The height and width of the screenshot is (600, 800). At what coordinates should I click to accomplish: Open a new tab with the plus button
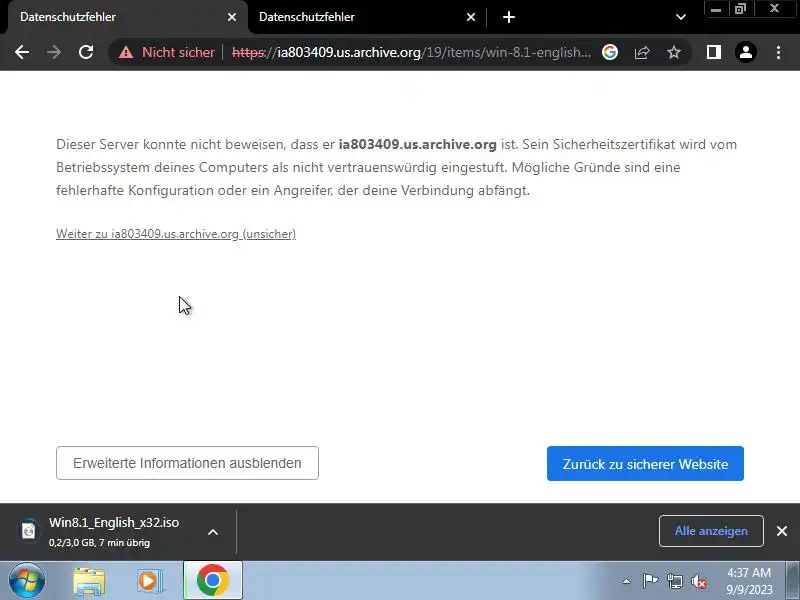[x=509, y=17]
